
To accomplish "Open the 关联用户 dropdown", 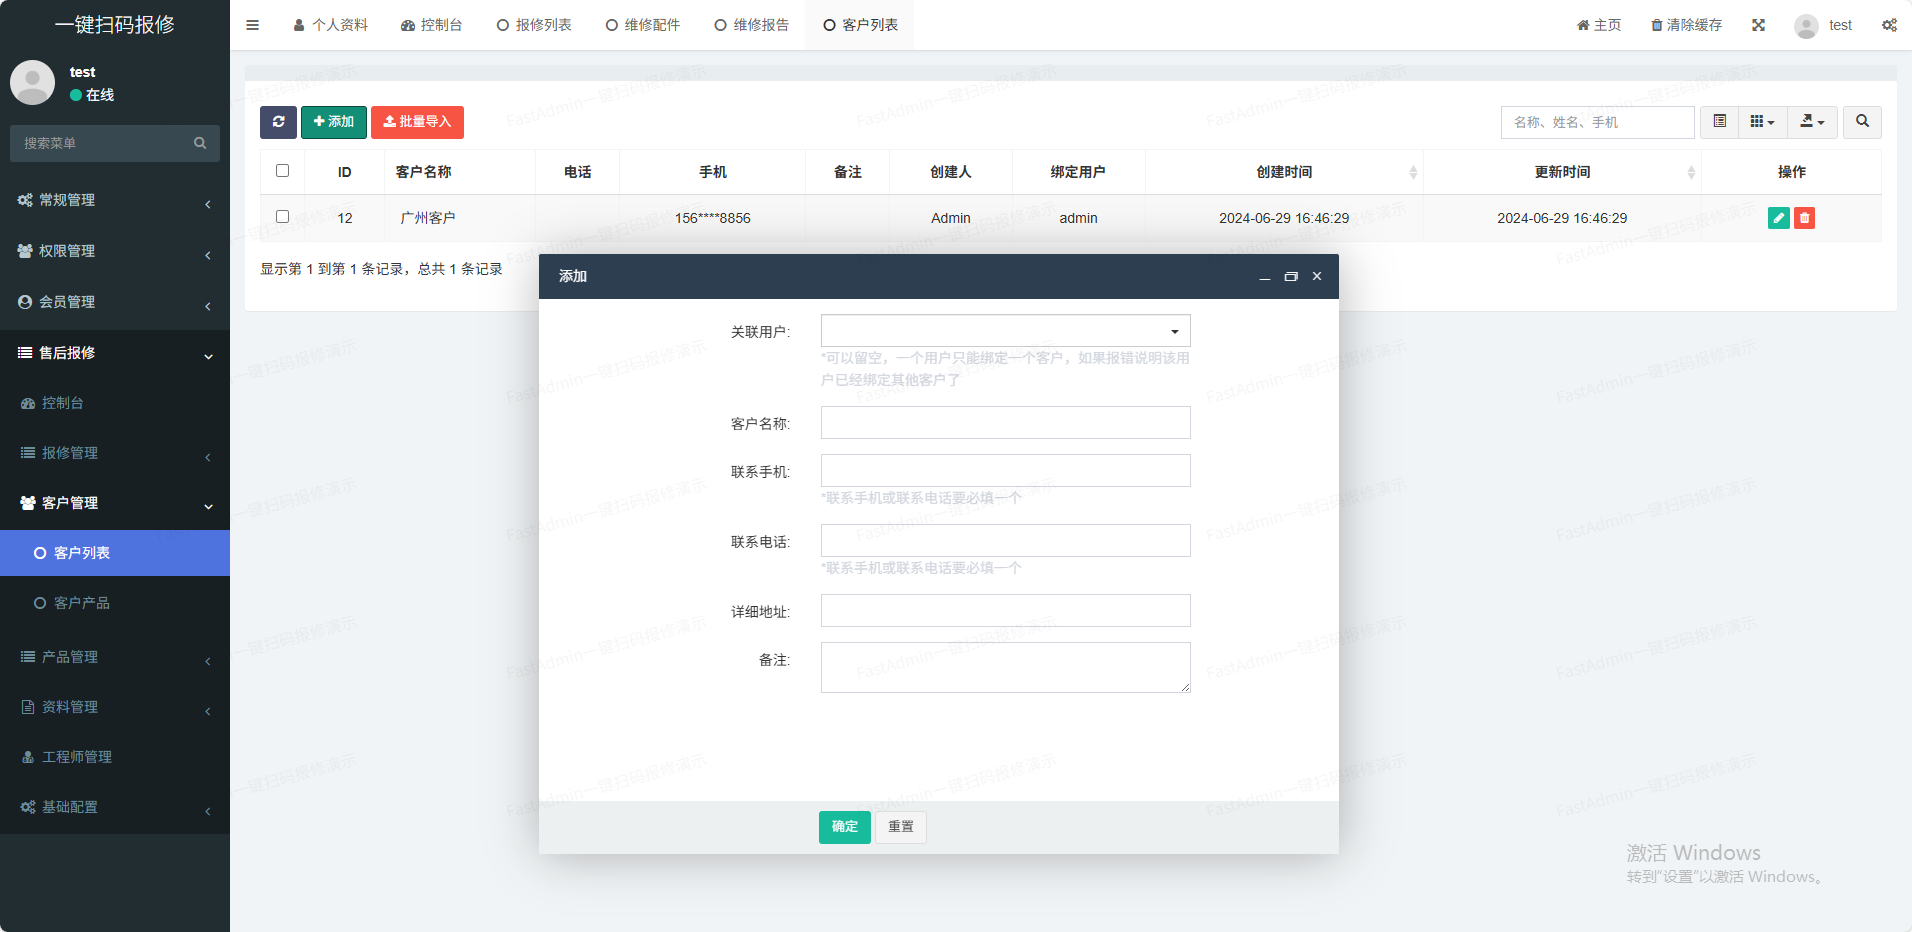I will point(1005,331).
